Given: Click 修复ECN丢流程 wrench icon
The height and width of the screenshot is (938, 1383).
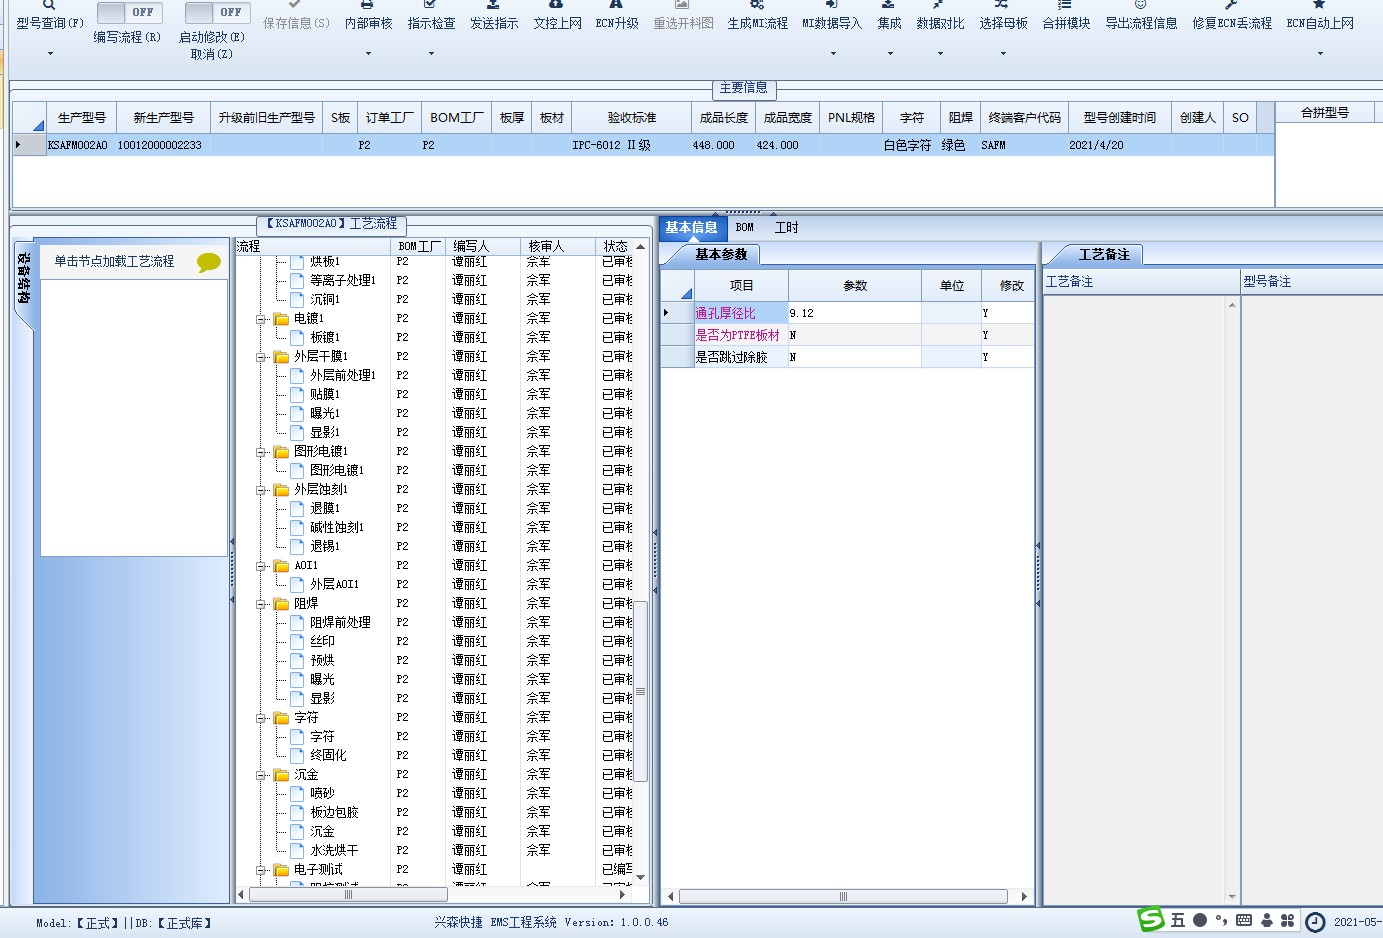Looking at the screenshot, I should pyautogui.click(x=1231, y=5).
